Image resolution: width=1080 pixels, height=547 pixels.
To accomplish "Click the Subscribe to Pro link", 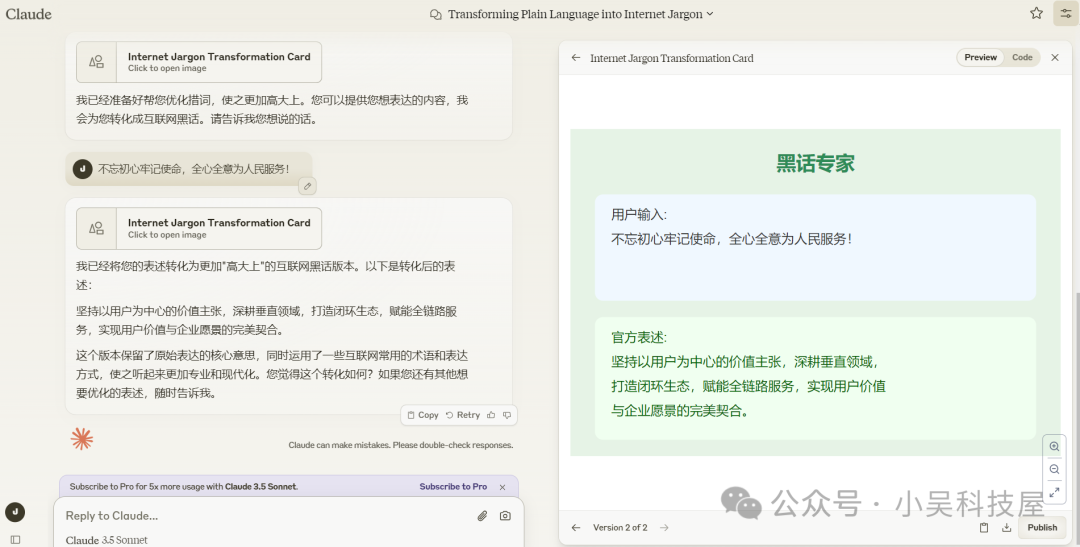I will [453, 487].
